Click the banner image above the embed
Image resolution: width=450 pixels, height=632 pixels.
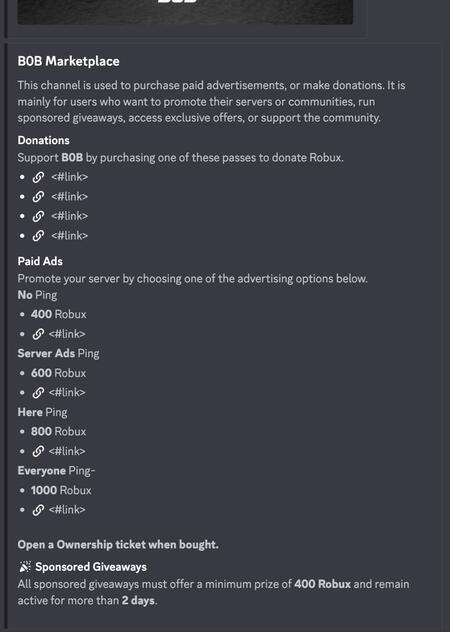pos(185,12)
